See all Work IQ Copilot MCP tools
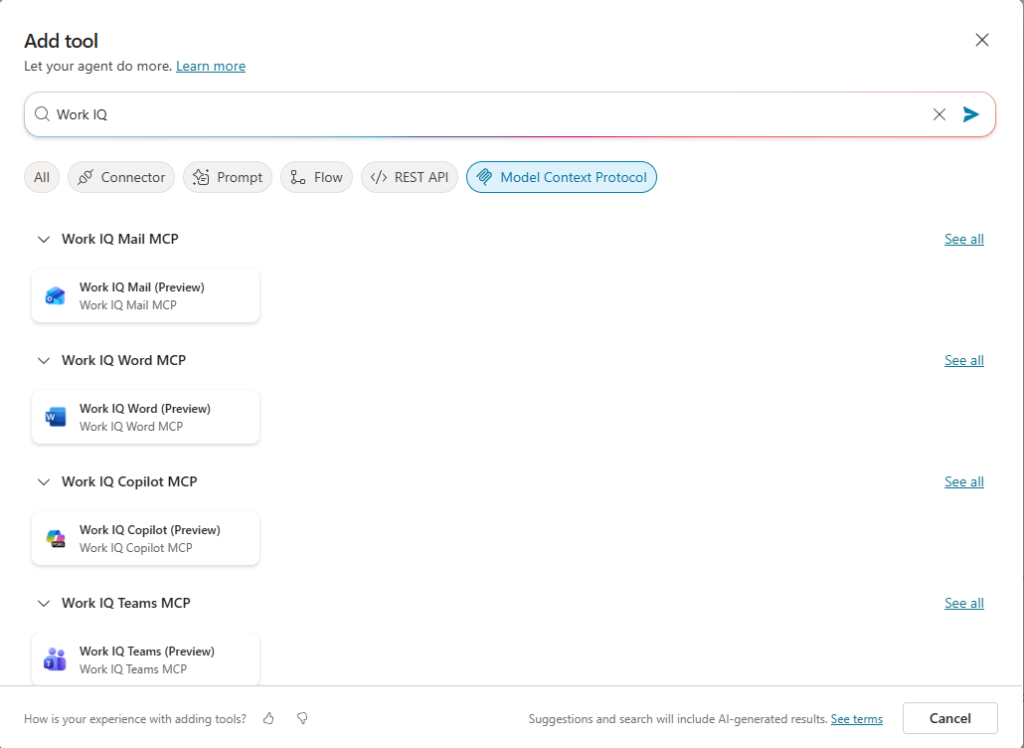The image size is (1024, 748). 964,482
